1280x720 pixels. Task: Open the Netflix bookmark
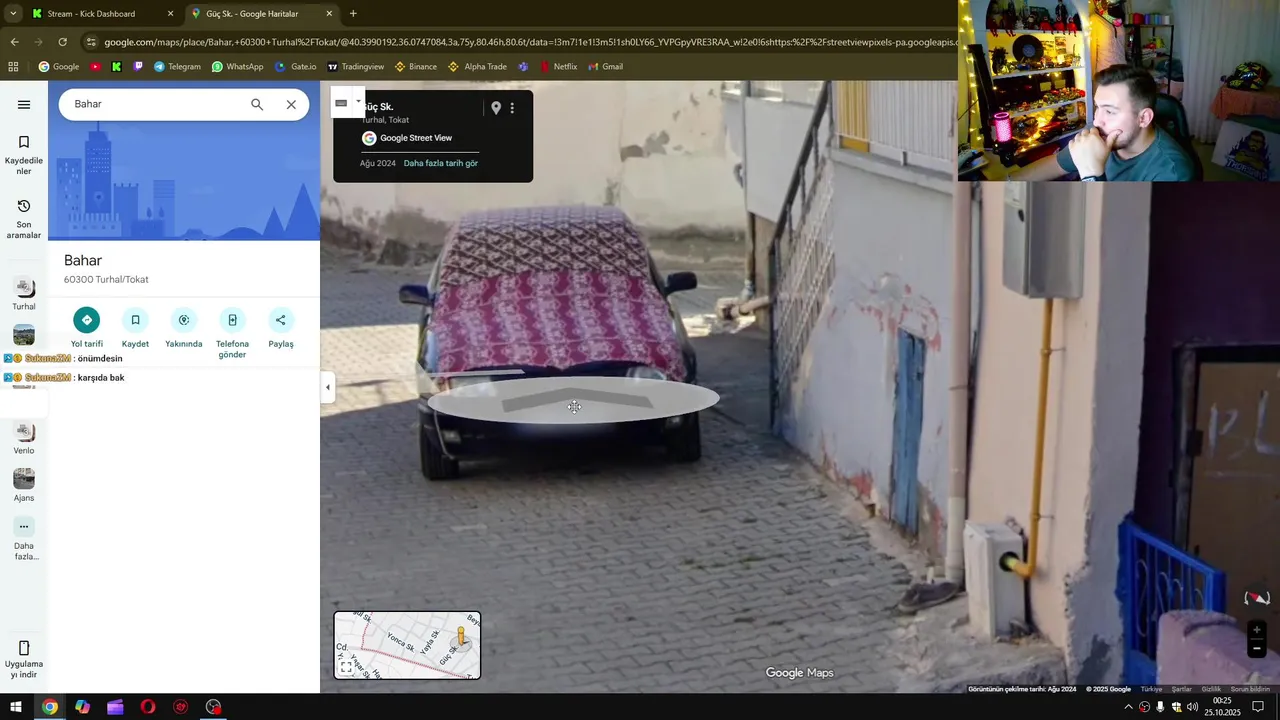pyautogui.click(x=558, y=67)
